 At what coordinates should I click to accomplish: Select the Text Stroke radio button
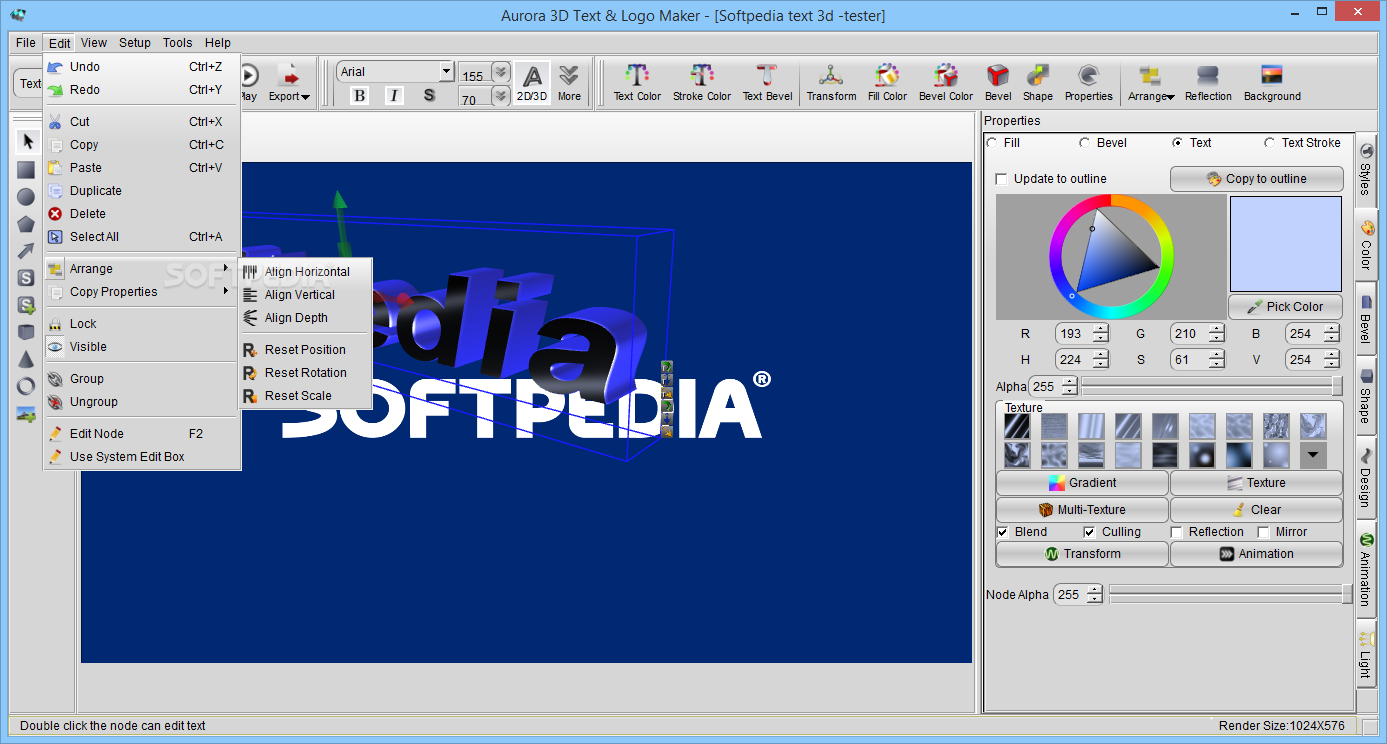tap(1270, 143)
